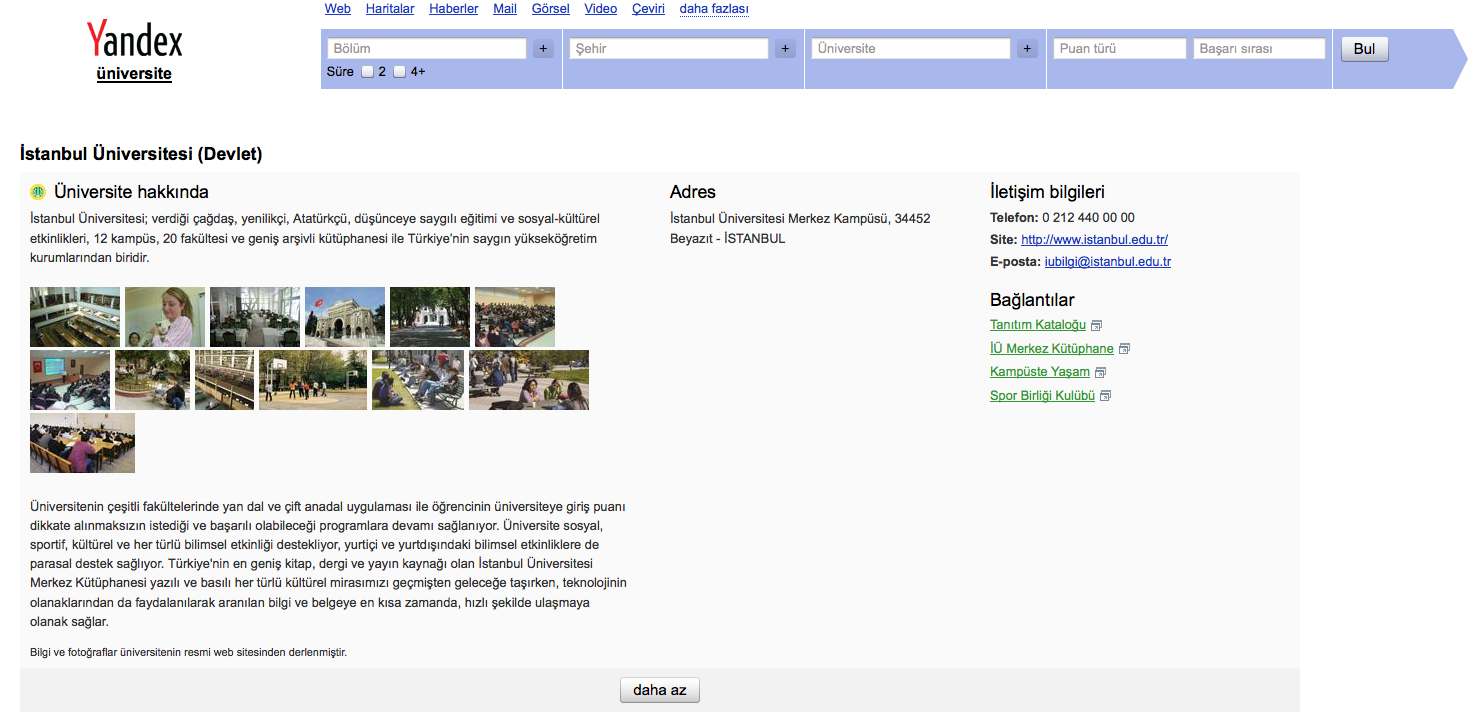The image size is (1478, 726).
Task: Click the İstanbul Üniversitesi (Devlet) heading
Action: (141, 154)
